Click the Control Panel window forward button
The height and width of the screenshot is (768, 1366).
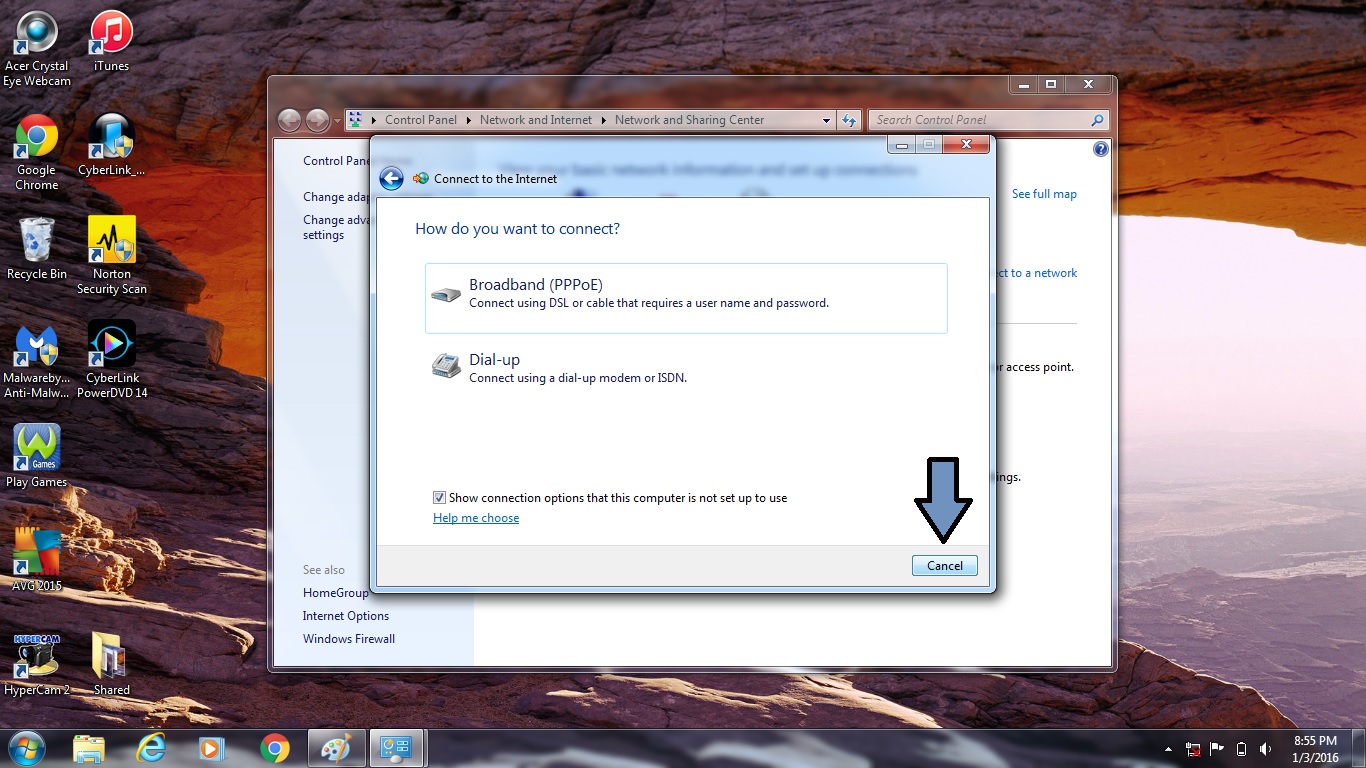click(x=317, y=120)
